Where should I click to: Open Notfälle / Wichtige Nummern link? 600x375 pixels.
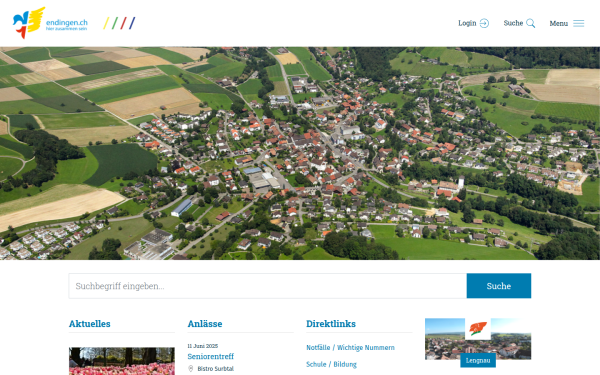click(x=350, y=347)
